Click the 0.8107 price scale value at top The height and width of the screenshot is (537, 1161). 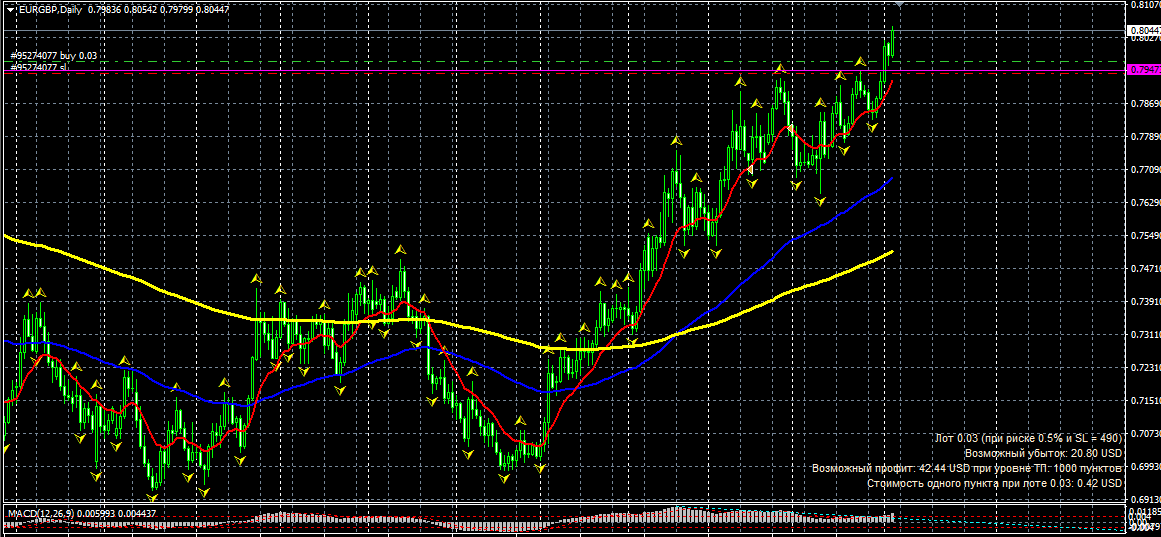coord(1144,4)
